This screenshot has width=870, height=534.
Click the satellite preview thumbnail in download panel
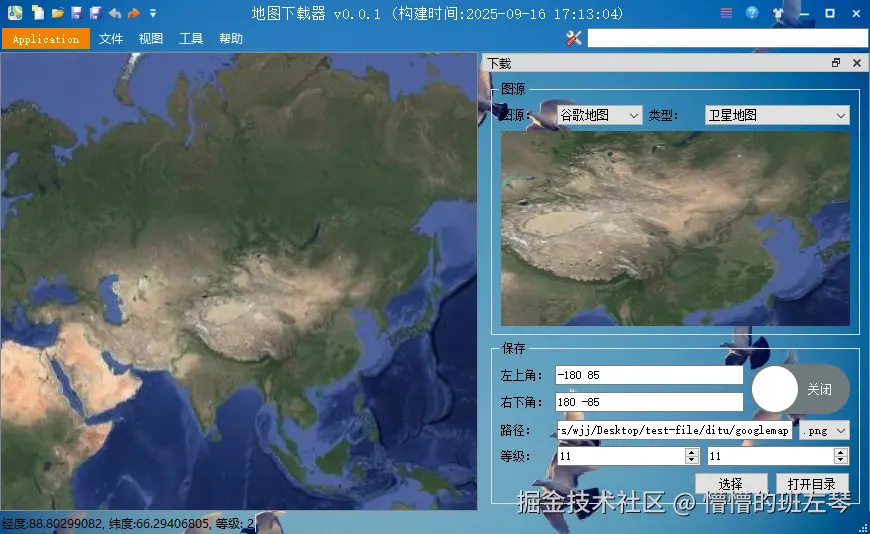pos(675,228)
